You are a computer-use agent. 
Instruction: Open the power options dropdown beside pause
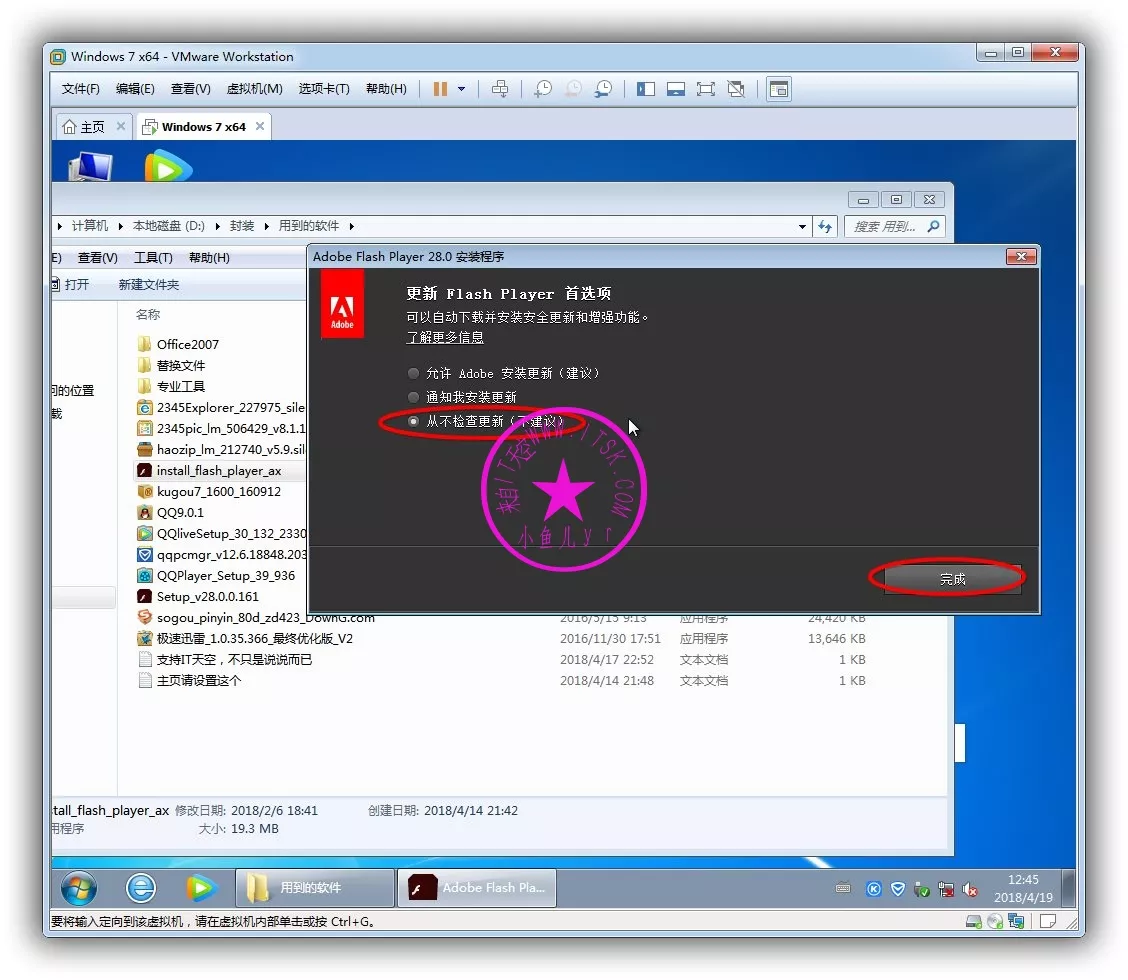click(461, 89)
